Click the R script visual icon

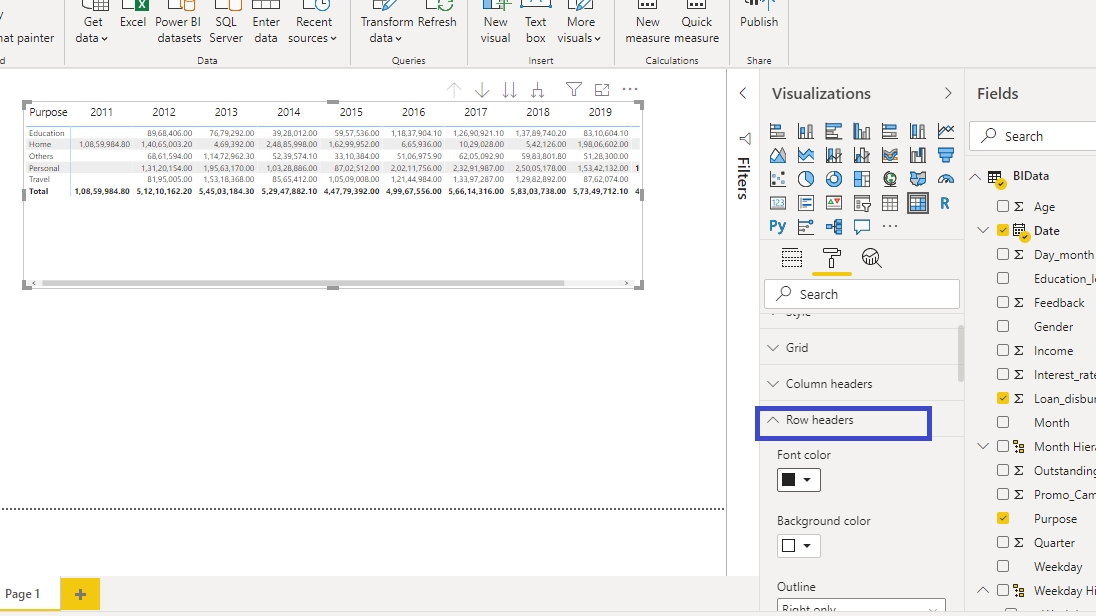pyautogui.click(x=945, y=203)
